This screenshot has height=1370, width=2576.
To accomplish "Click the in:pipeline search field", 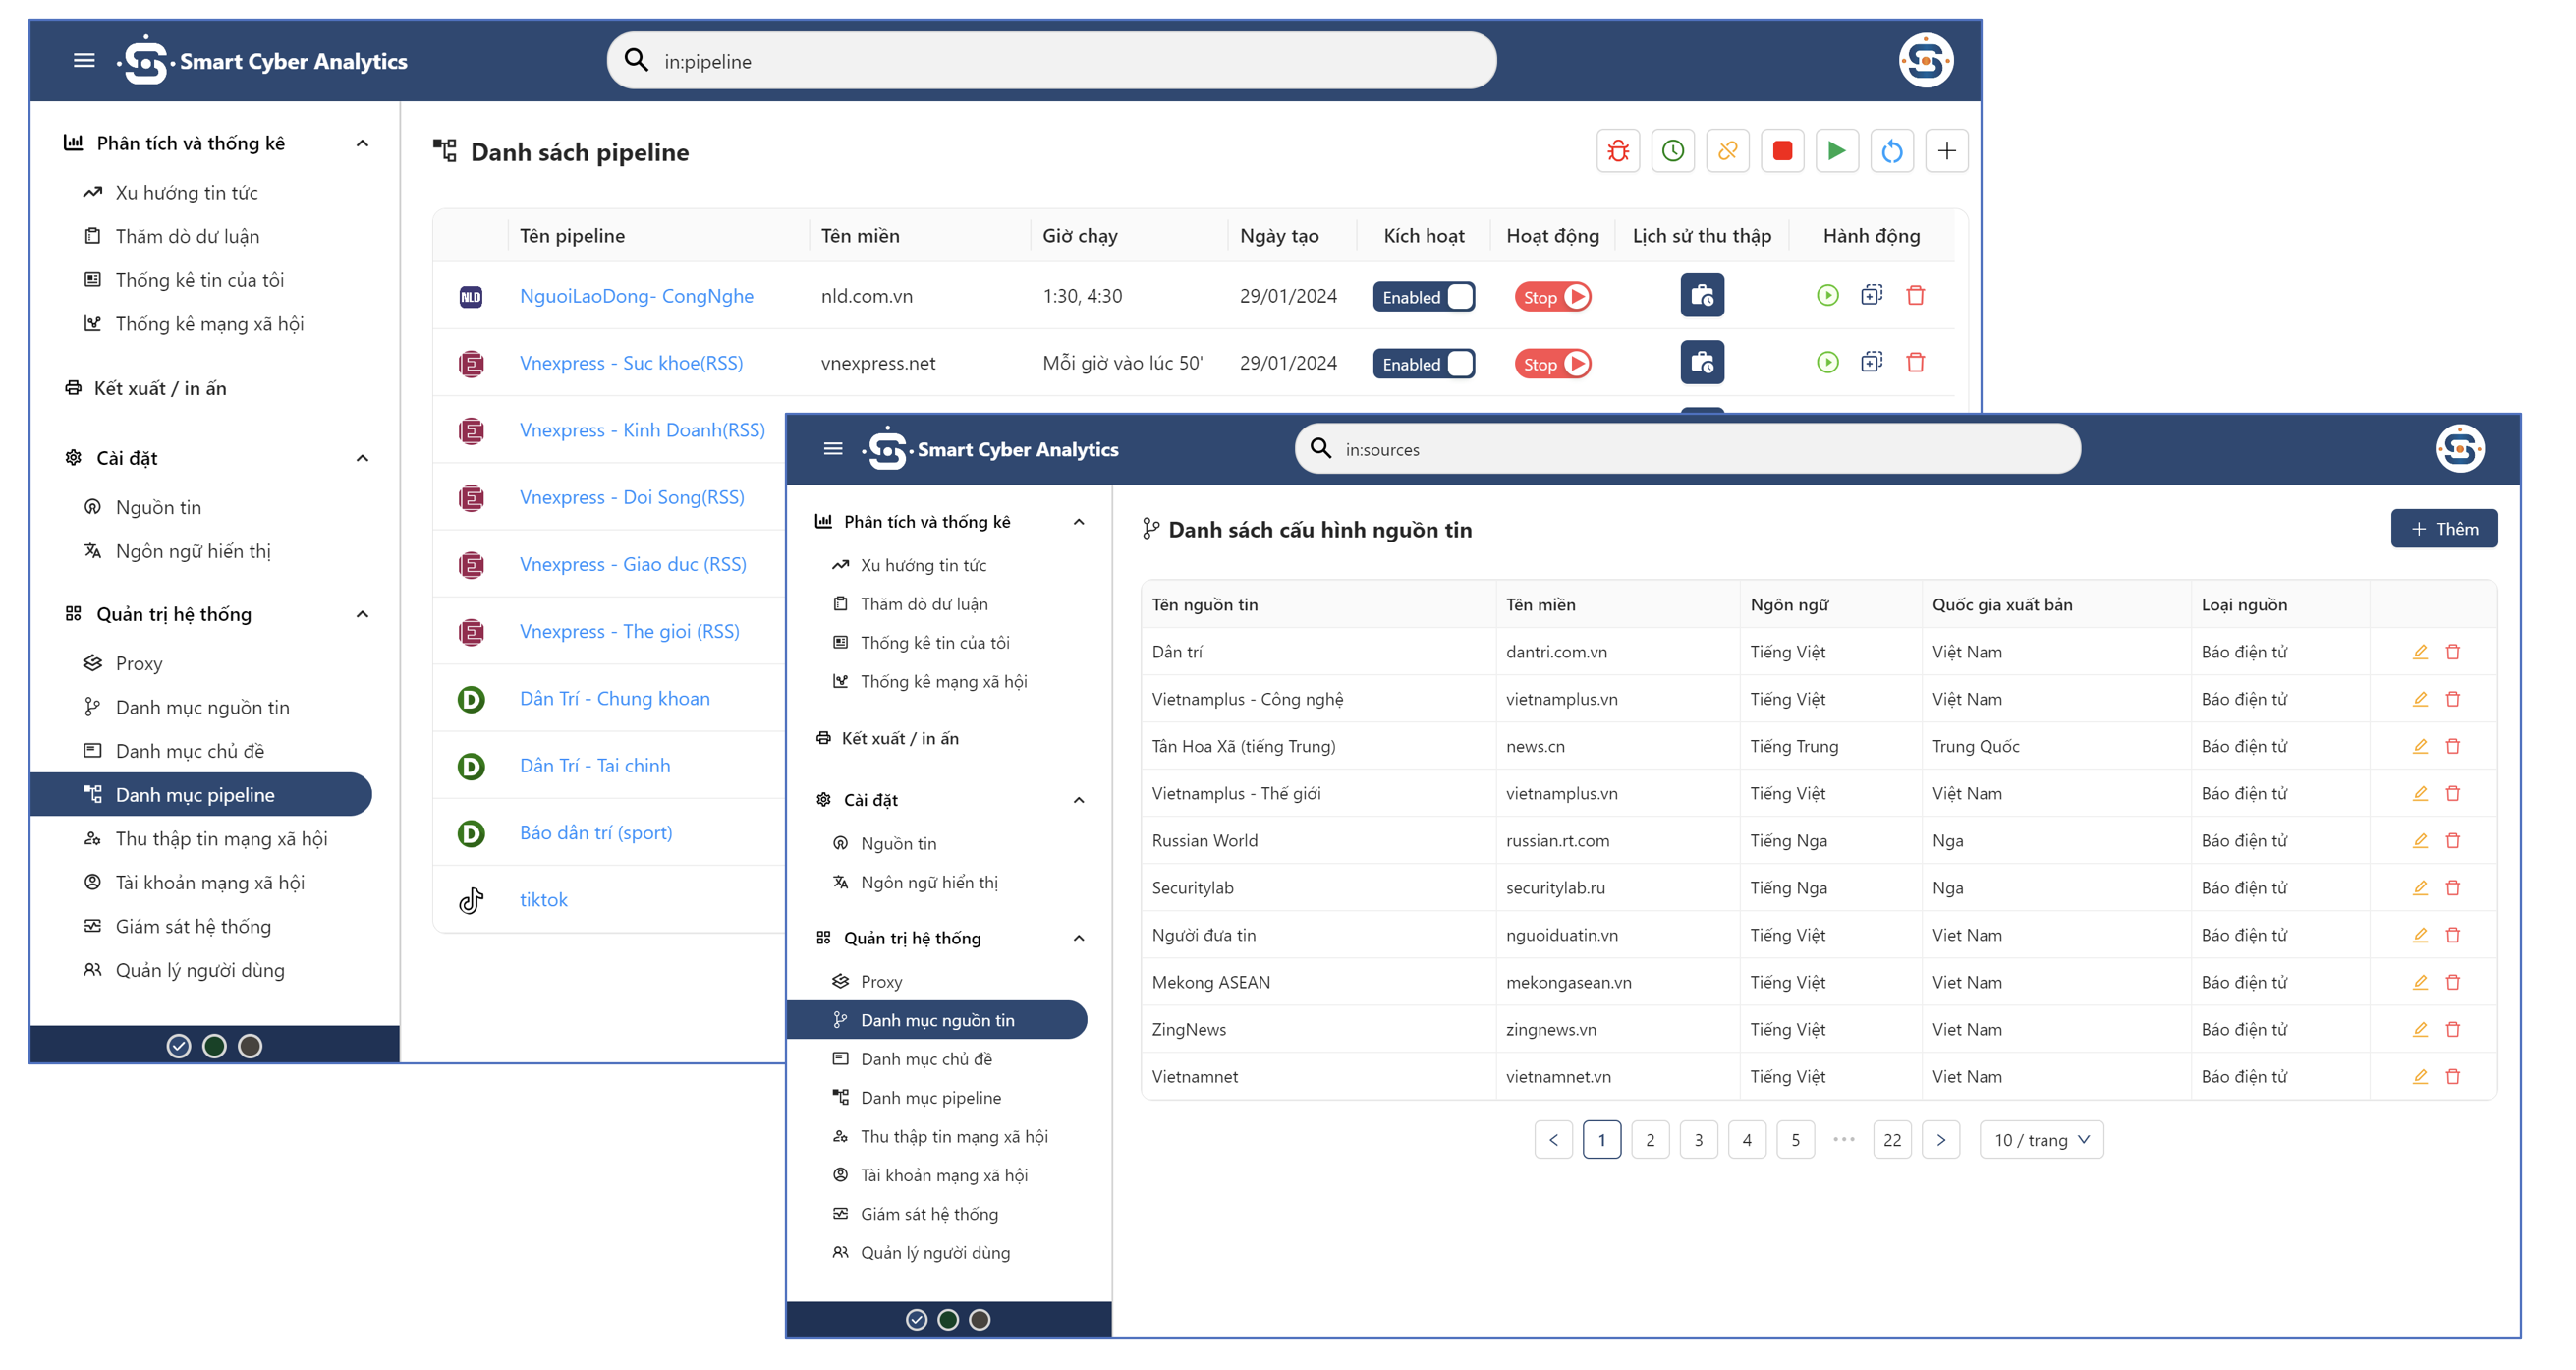I will pyautogui.click(x=1050, y=61).
